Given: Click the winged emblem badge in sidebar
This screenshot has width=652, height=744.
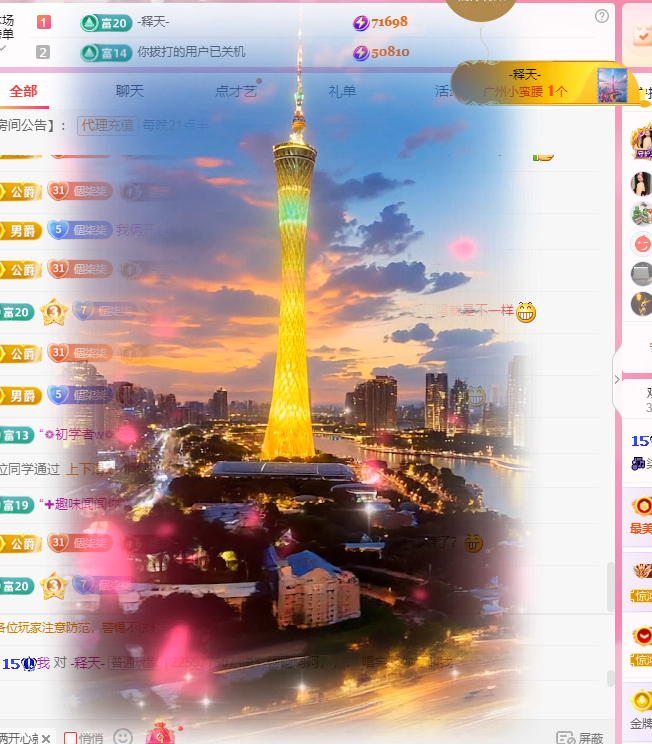Looking at the screenshot, I should (642, 571).
